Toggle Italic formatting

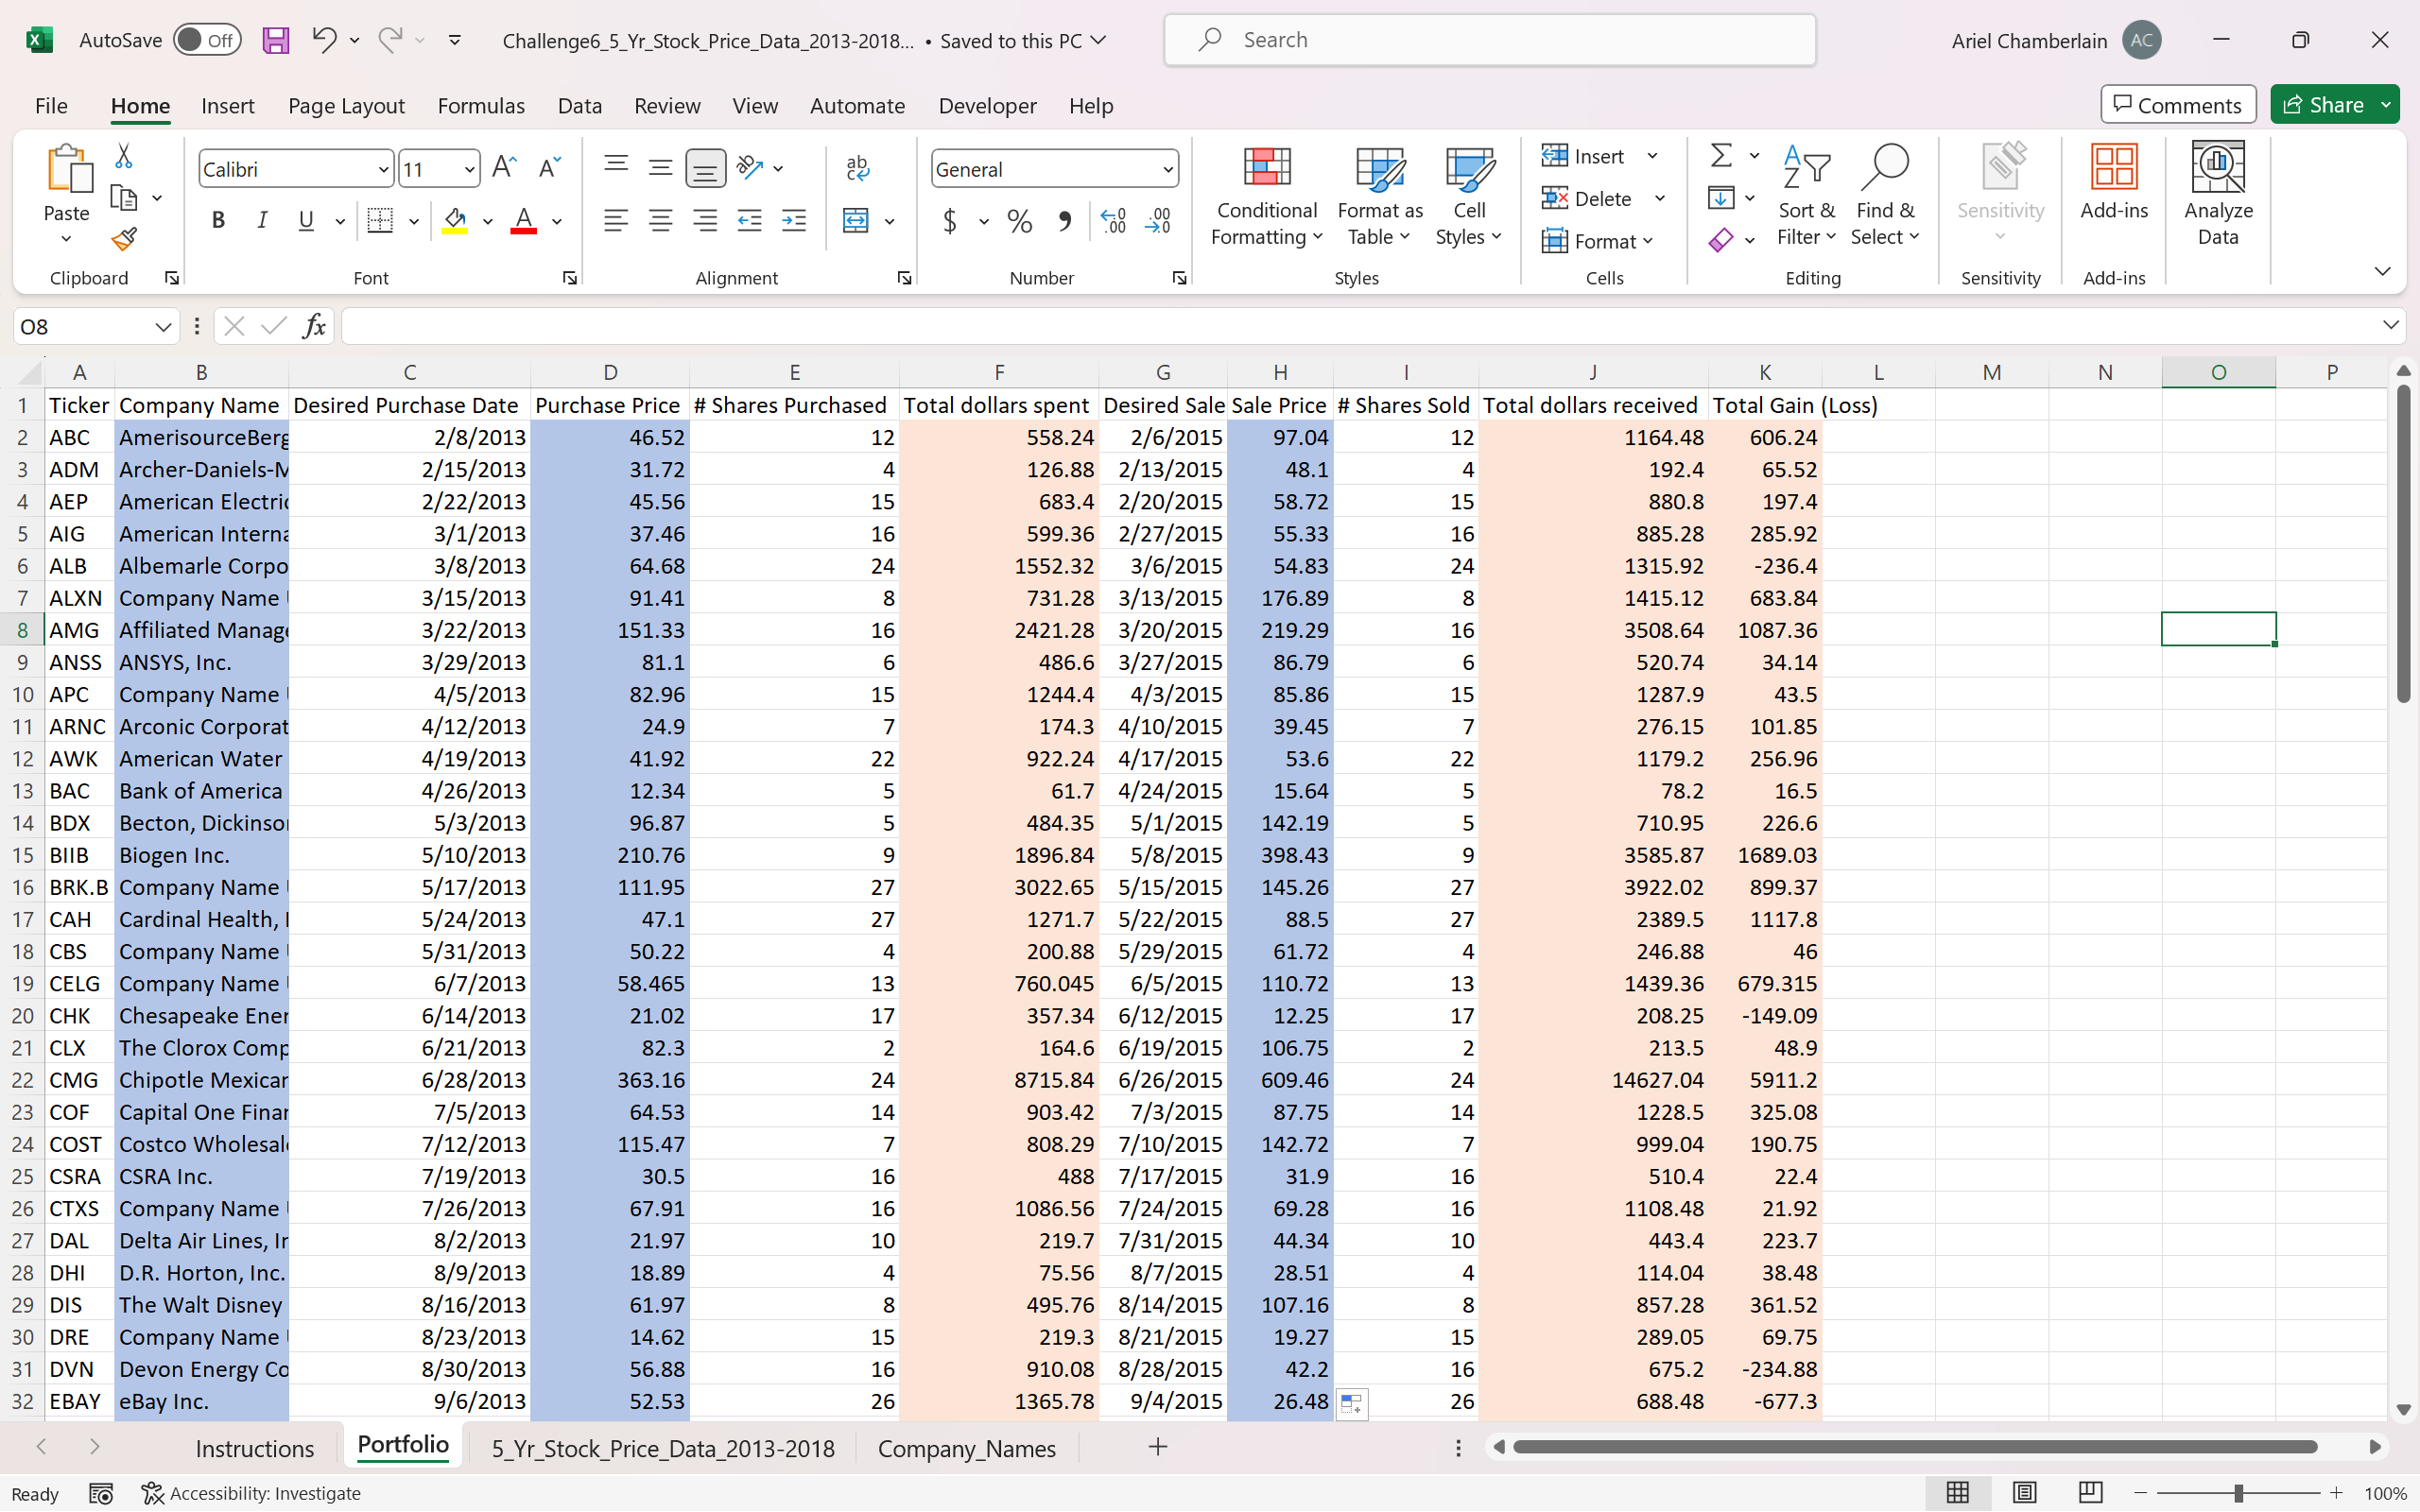coord(262,221)
